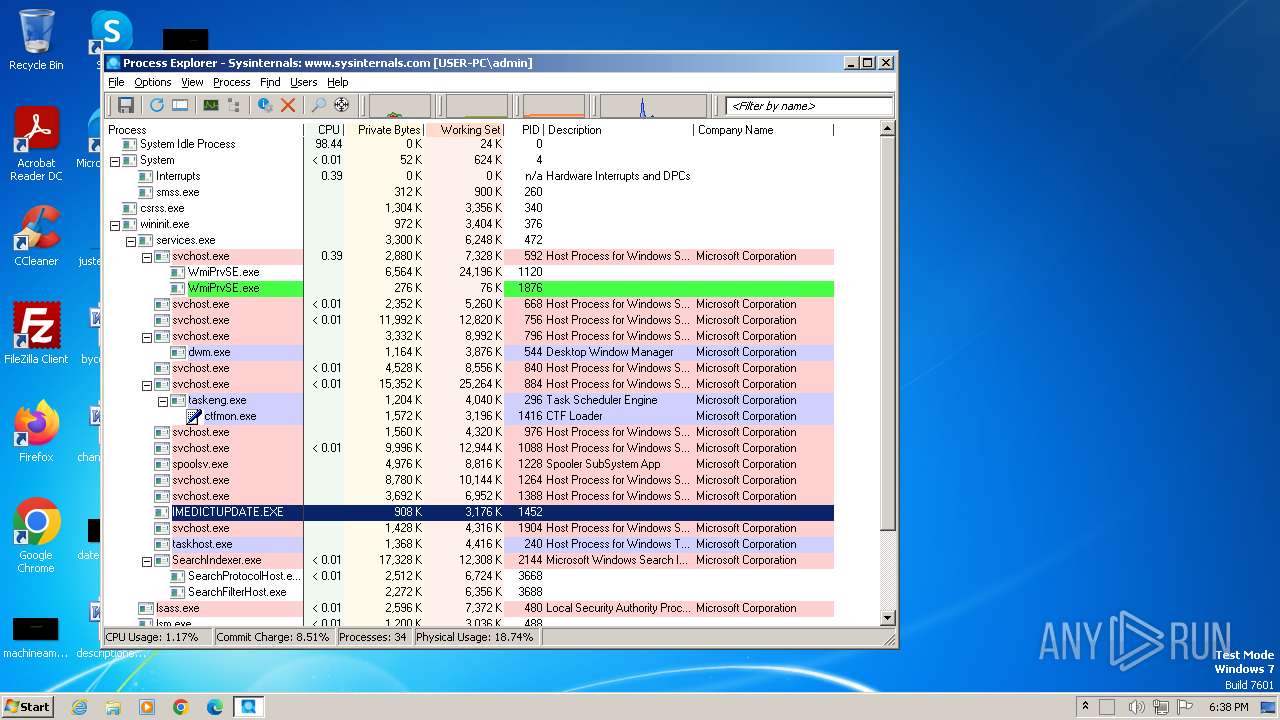Open System Information graph icon in toolbar
Viewport: 1280px width, 720px height.
tap(211, 105)
